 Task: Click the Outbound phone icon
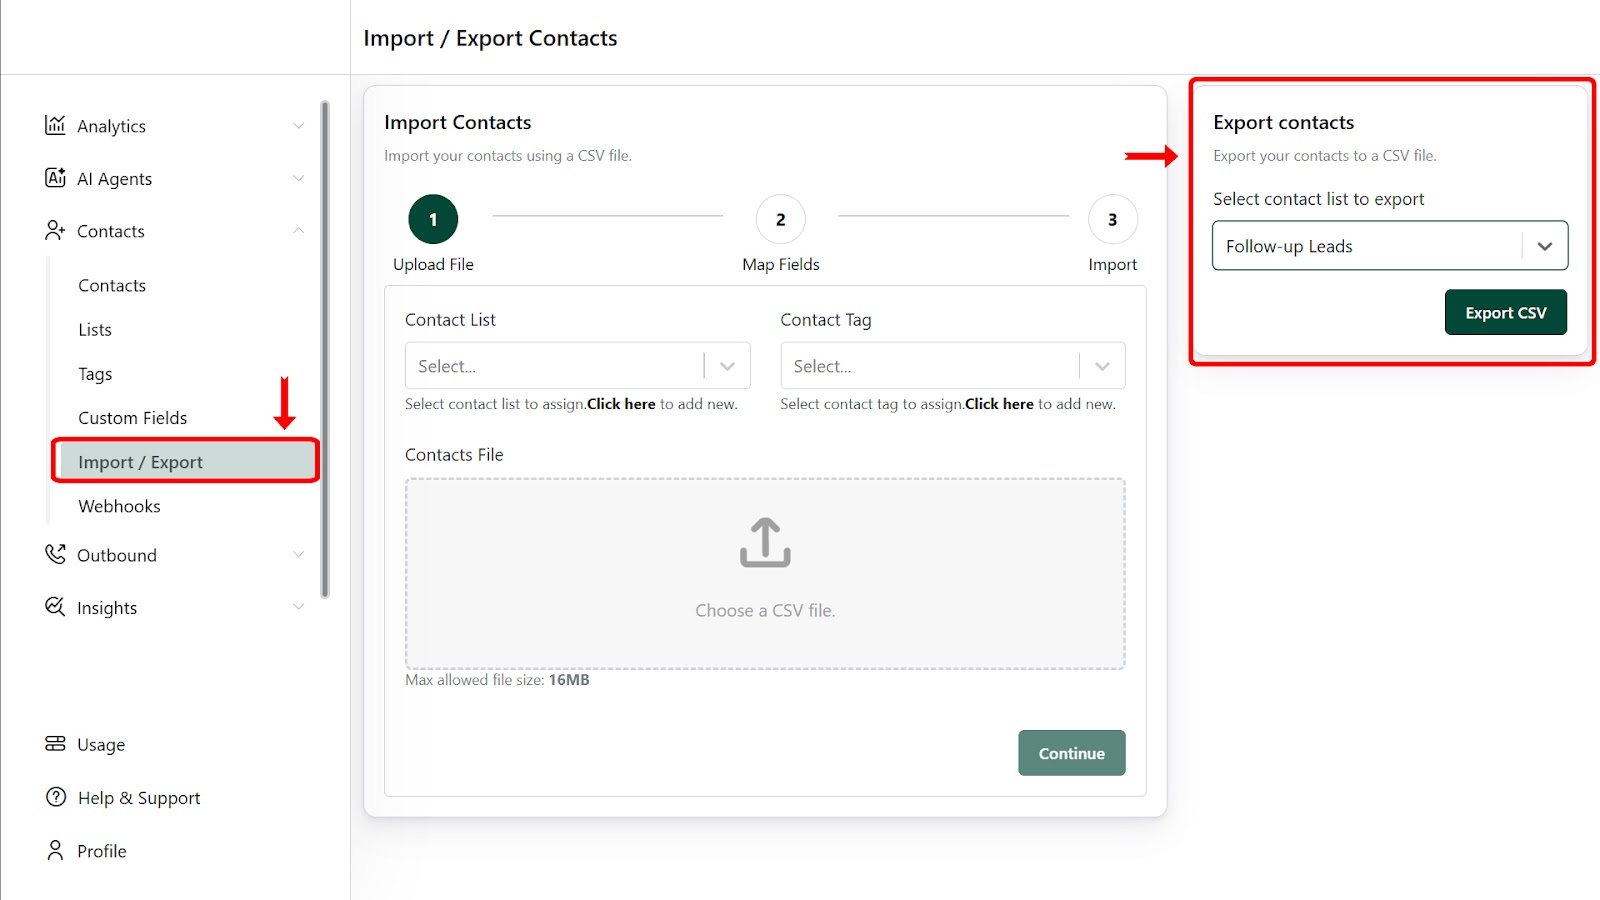coord(55,554)
